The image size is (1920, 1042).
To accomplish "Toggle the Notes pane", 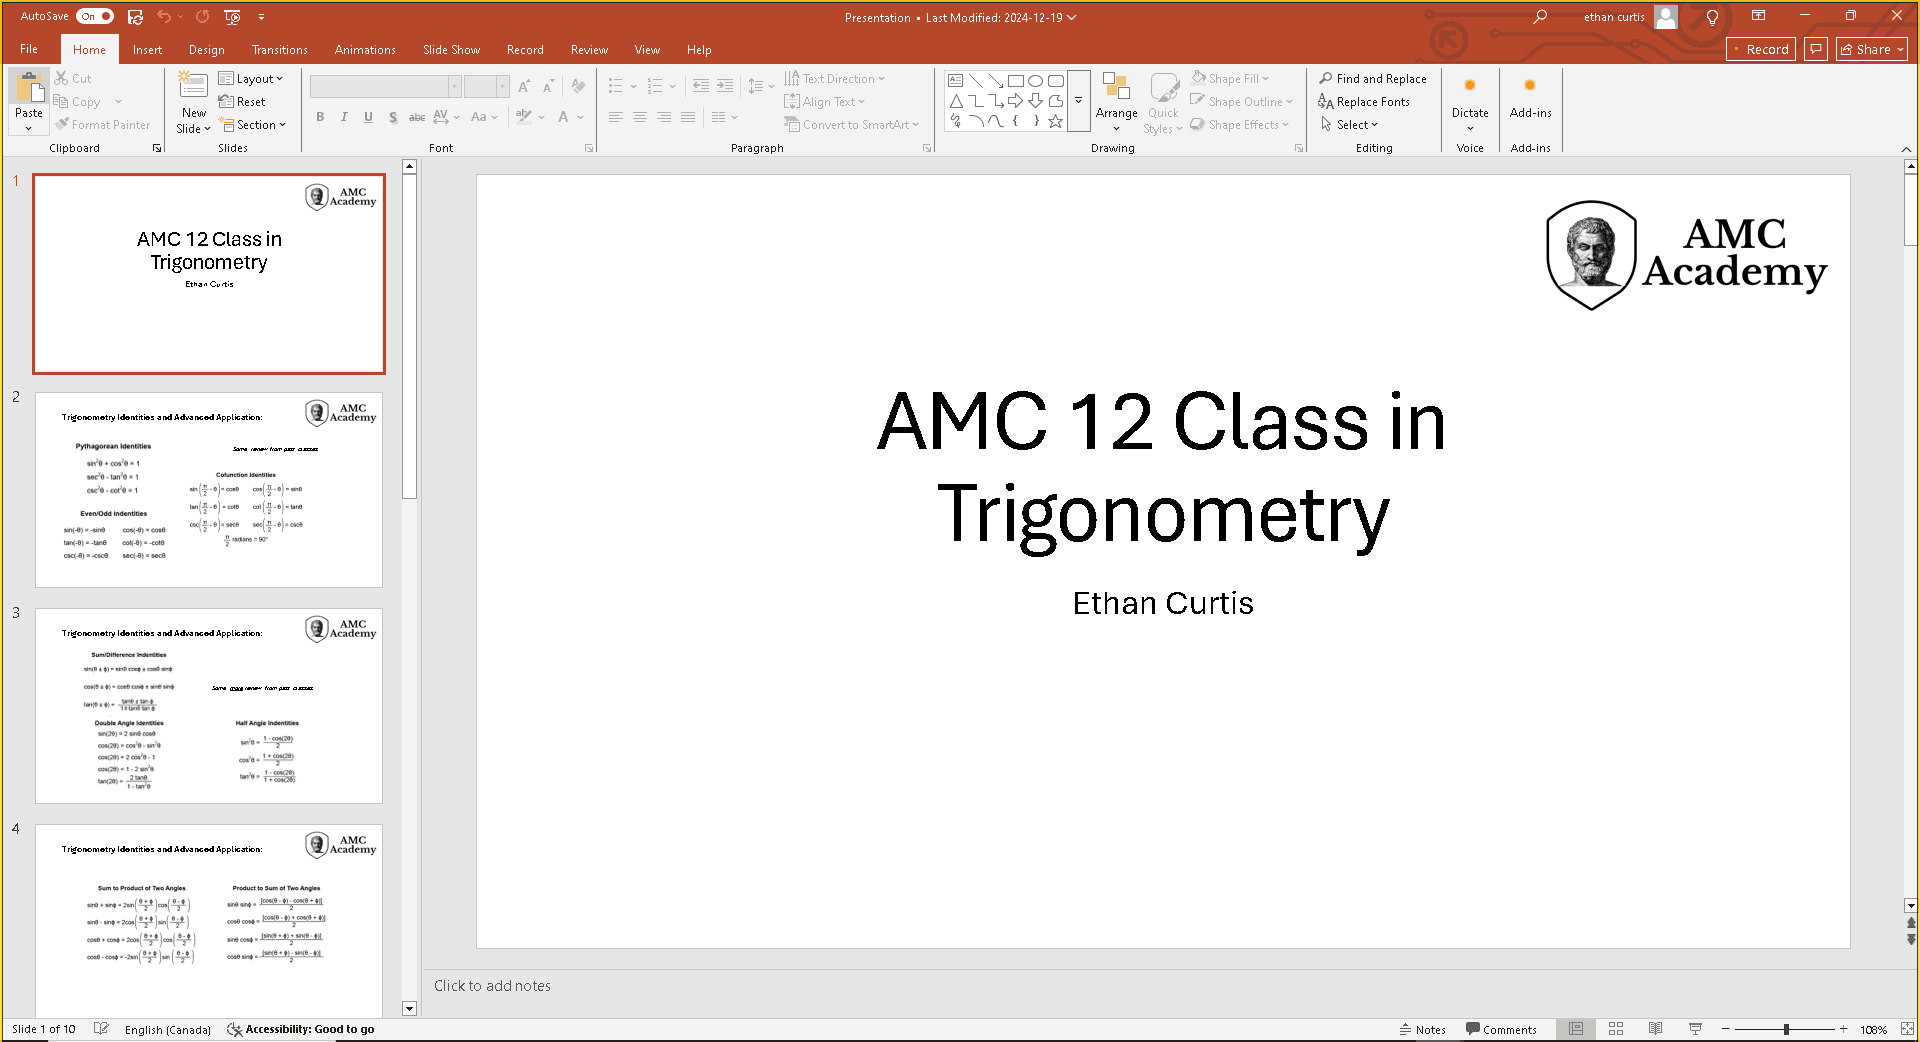I will 1422,1029.
